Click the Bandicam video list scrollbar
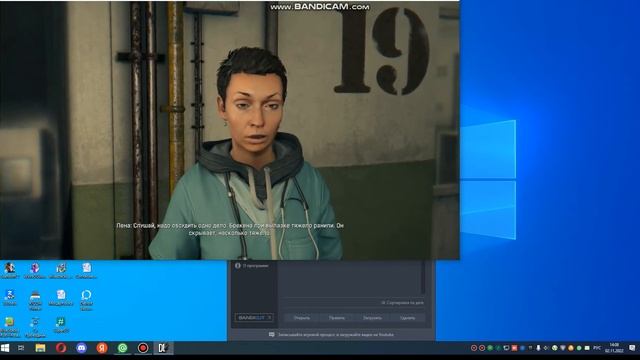The height and width of the screenshot is (360, 640). [x=423, y=278]
